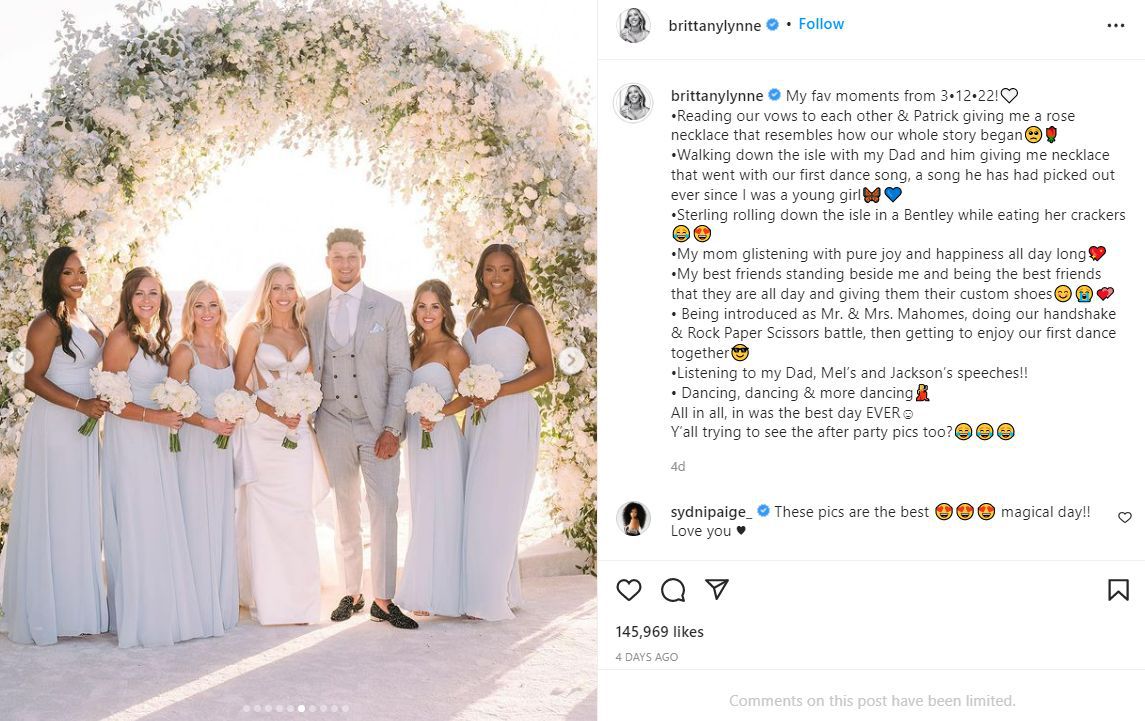Click the verified checkmark beside the caption username
Viewport: 1145px width, 721px height.
[x=773, y=95]
